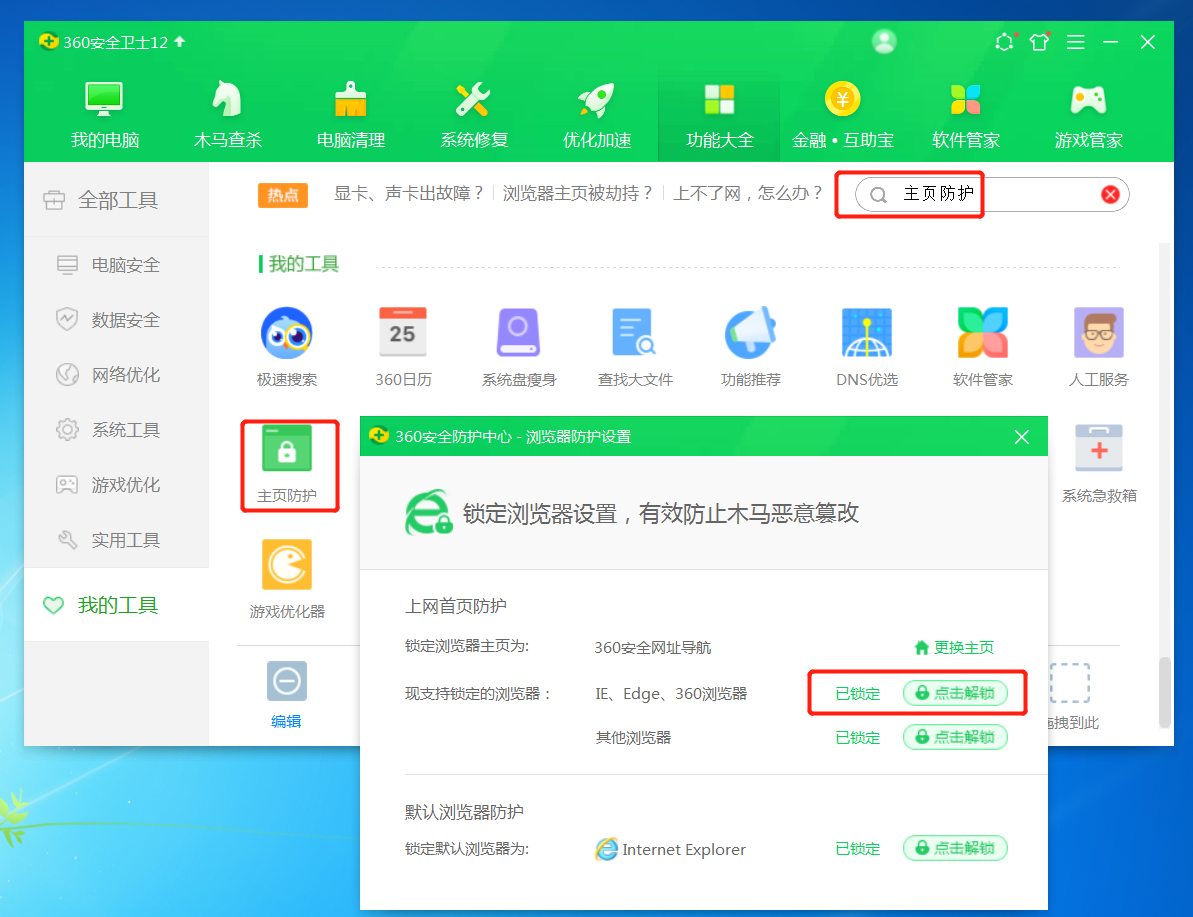Image resolution: width=1193 pixels, height=917 pixels.
Task: Close the 浏览器防护设置 dialog
Action: [x=1022, y=437]
